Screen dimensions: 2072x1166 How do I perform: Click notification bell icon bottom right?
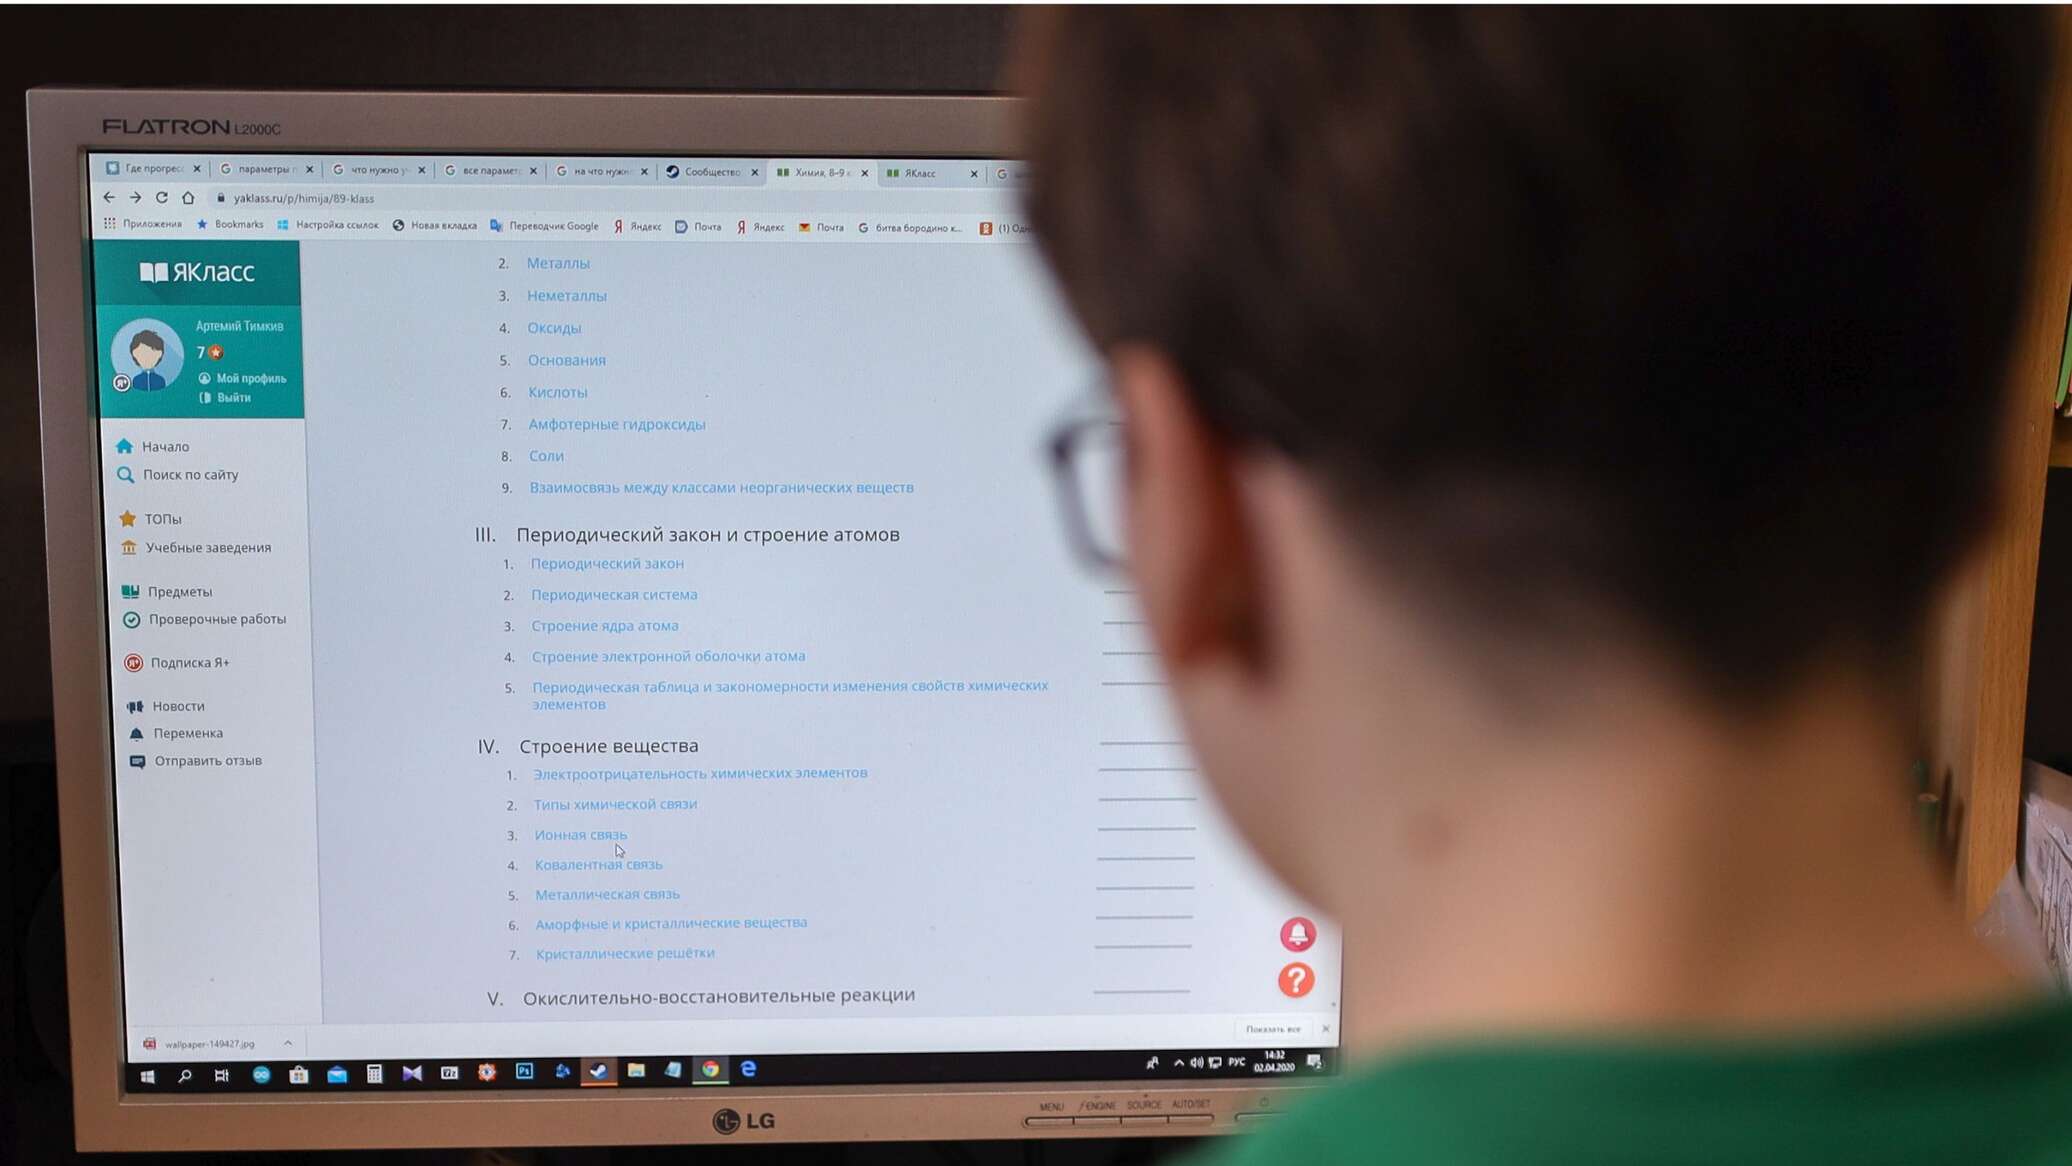click(1296, 934)
